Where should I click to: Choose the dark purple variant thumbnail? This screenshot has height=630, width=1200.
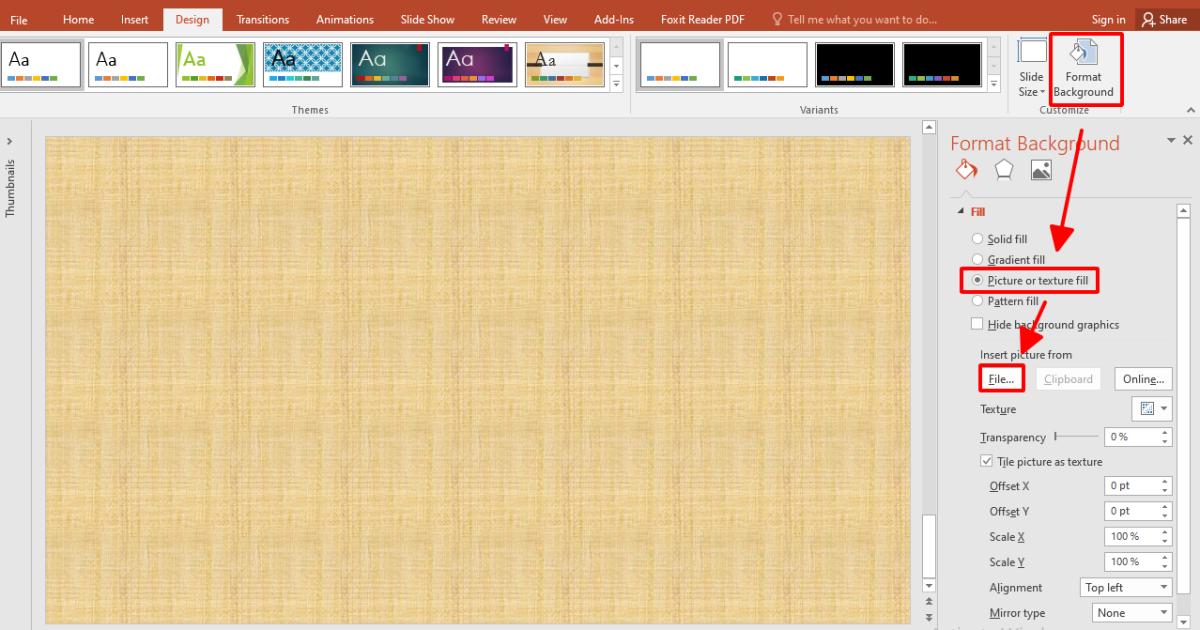(x=477, y=64)
